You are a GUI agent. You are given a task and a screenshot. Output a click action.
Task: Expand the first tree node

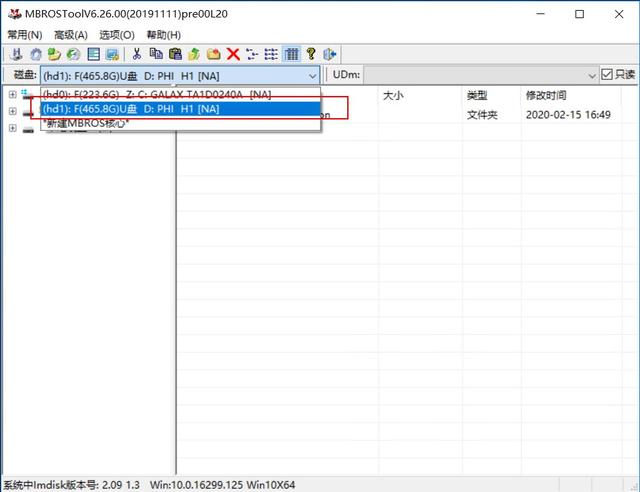[13, 95]
